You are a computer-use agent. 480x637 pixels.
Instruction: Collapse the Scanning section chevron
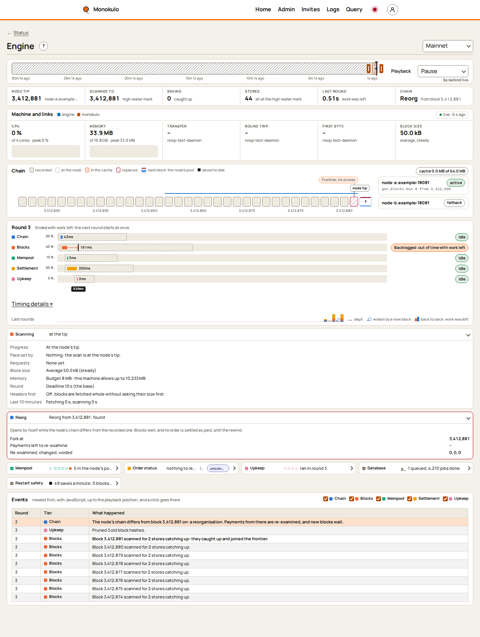coord(468,335)
